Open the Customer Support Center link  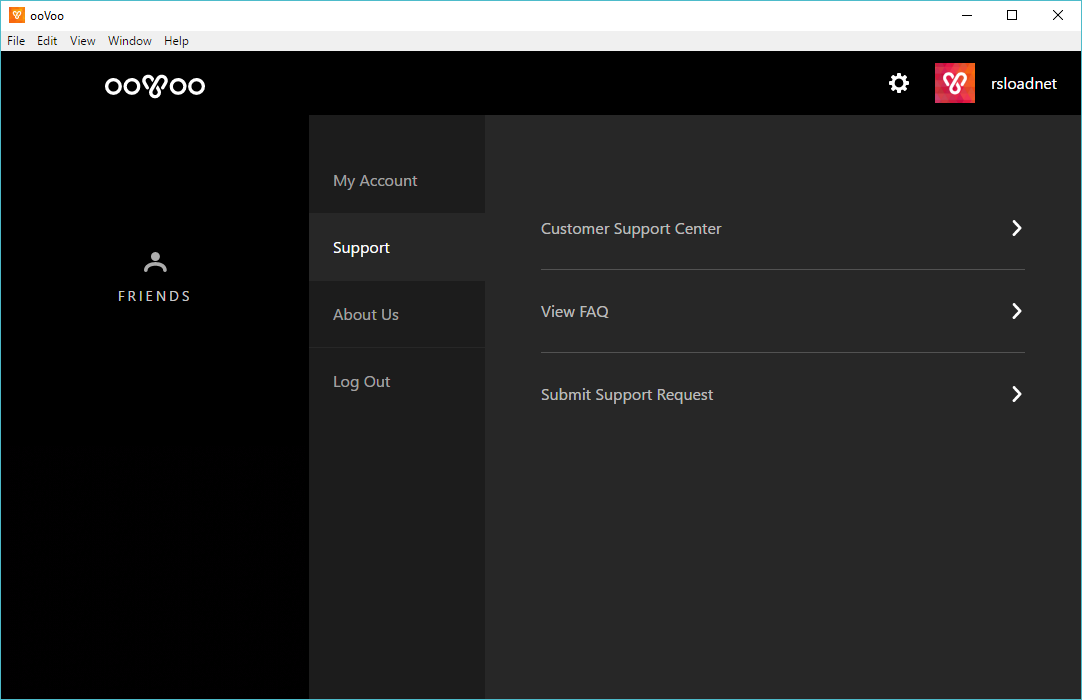point(631,229)
